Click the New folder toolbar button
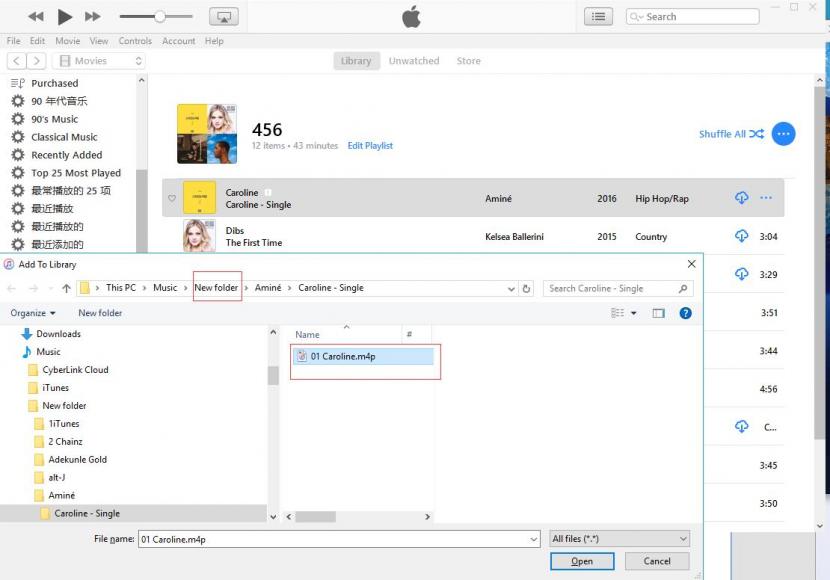The width and height of the screenshot is (830, 580). (x=100, y=313)
